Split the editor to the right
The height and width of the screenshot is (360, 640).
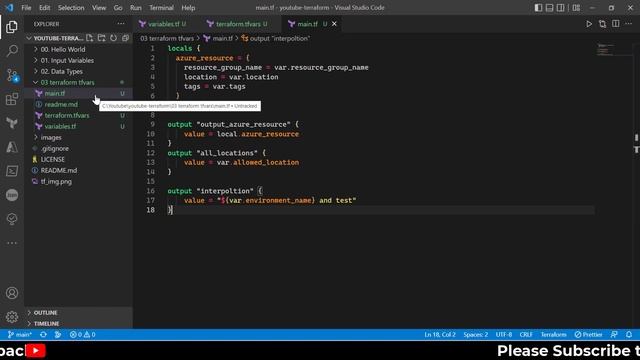pyautogui.click(x=616, y=24)
